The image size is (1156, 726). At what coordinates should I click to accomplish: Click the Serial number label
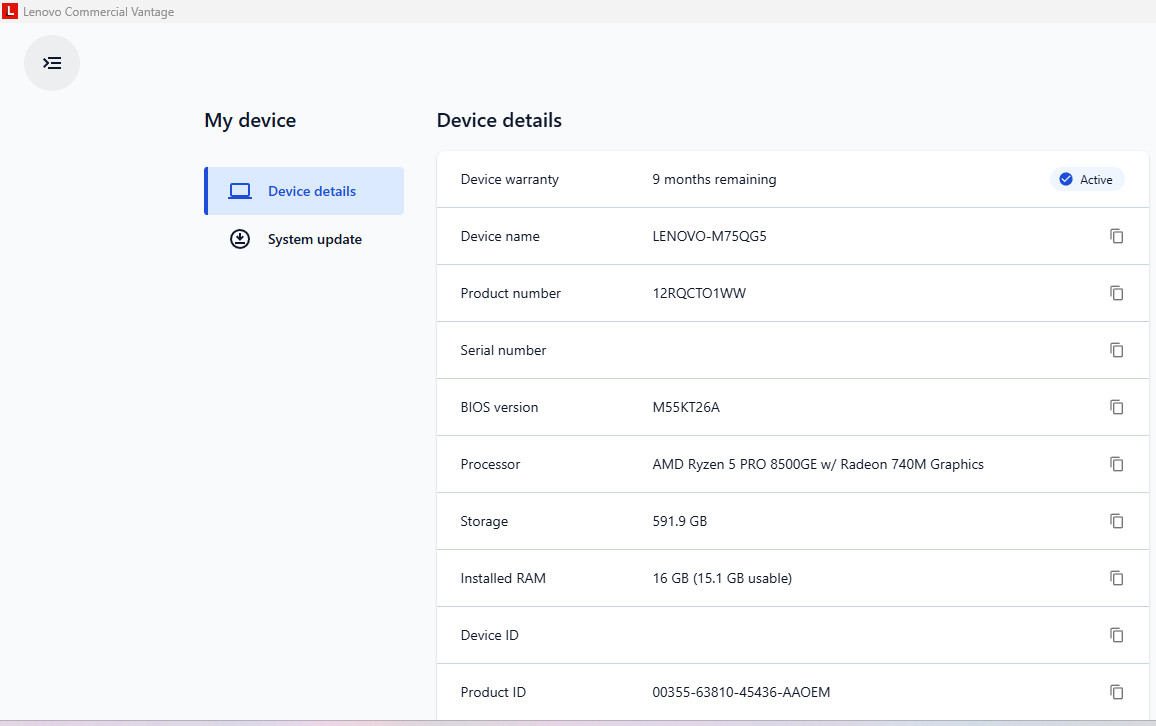pyautogui.click(x=503, y=350)
